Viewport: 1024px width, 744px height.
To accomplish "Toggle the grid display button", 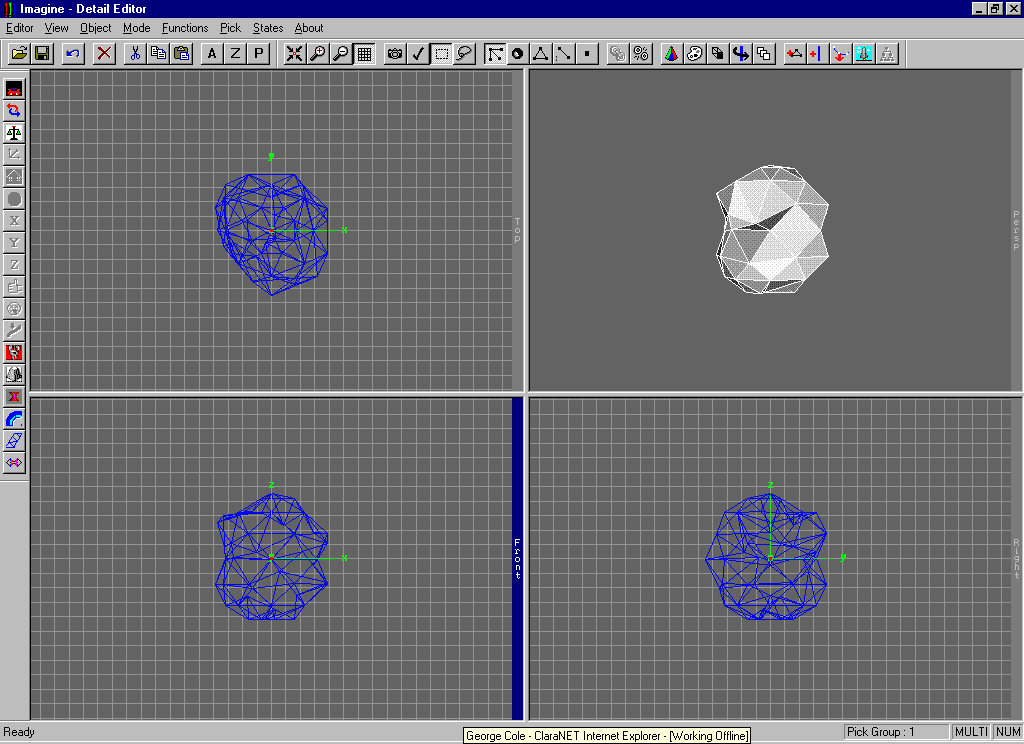I will [x=365, y=54].
